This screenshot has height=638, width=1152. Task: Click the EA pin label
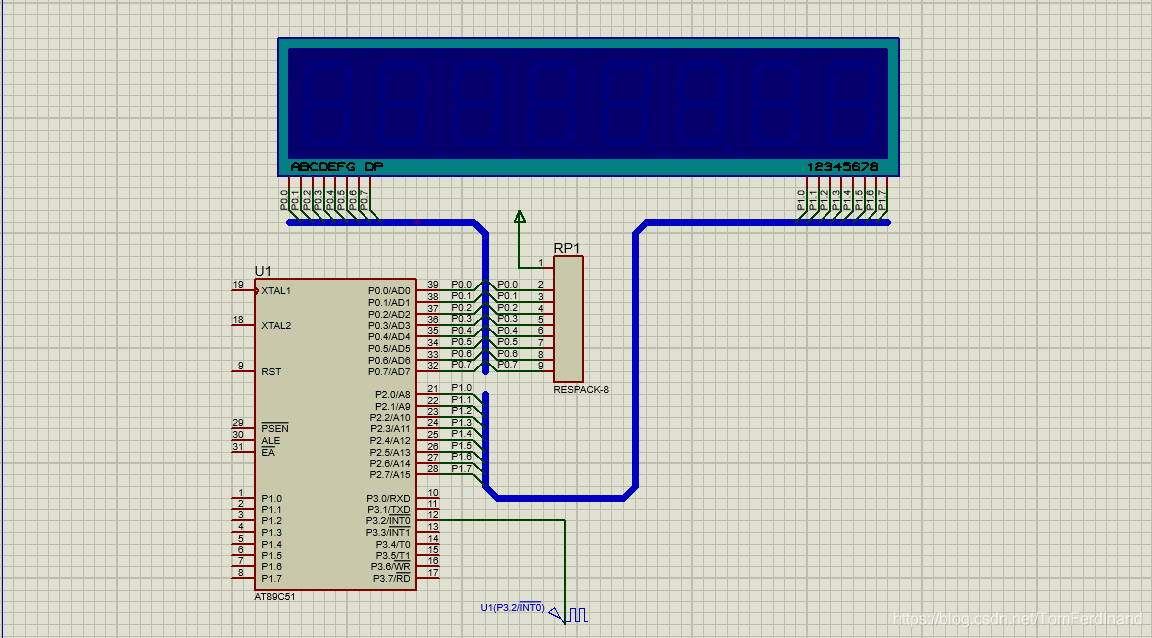(268, 452)
